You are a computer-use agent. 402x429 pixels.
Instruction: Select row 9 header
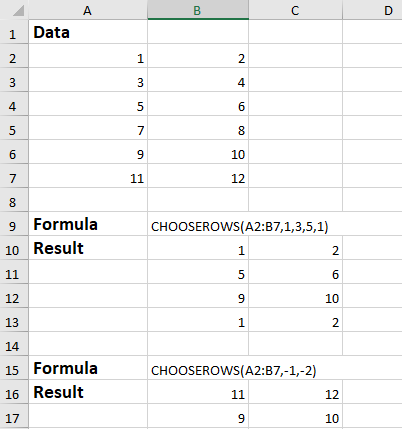[14, 224]
